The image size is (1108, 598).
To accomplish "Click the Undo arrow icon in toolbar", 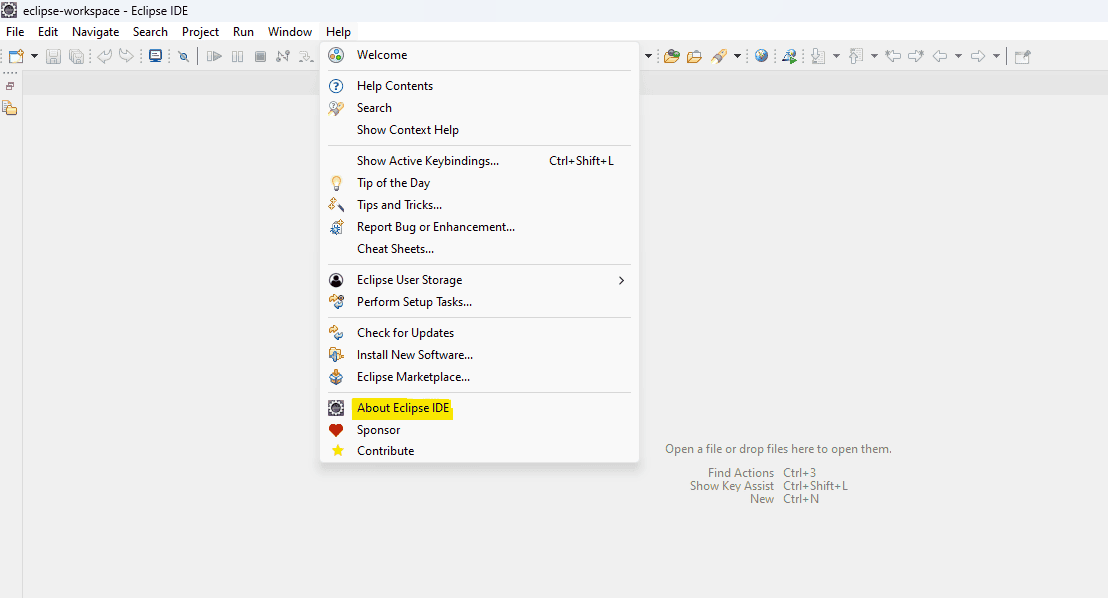I will pyautogui.click(x=104, y=57).
